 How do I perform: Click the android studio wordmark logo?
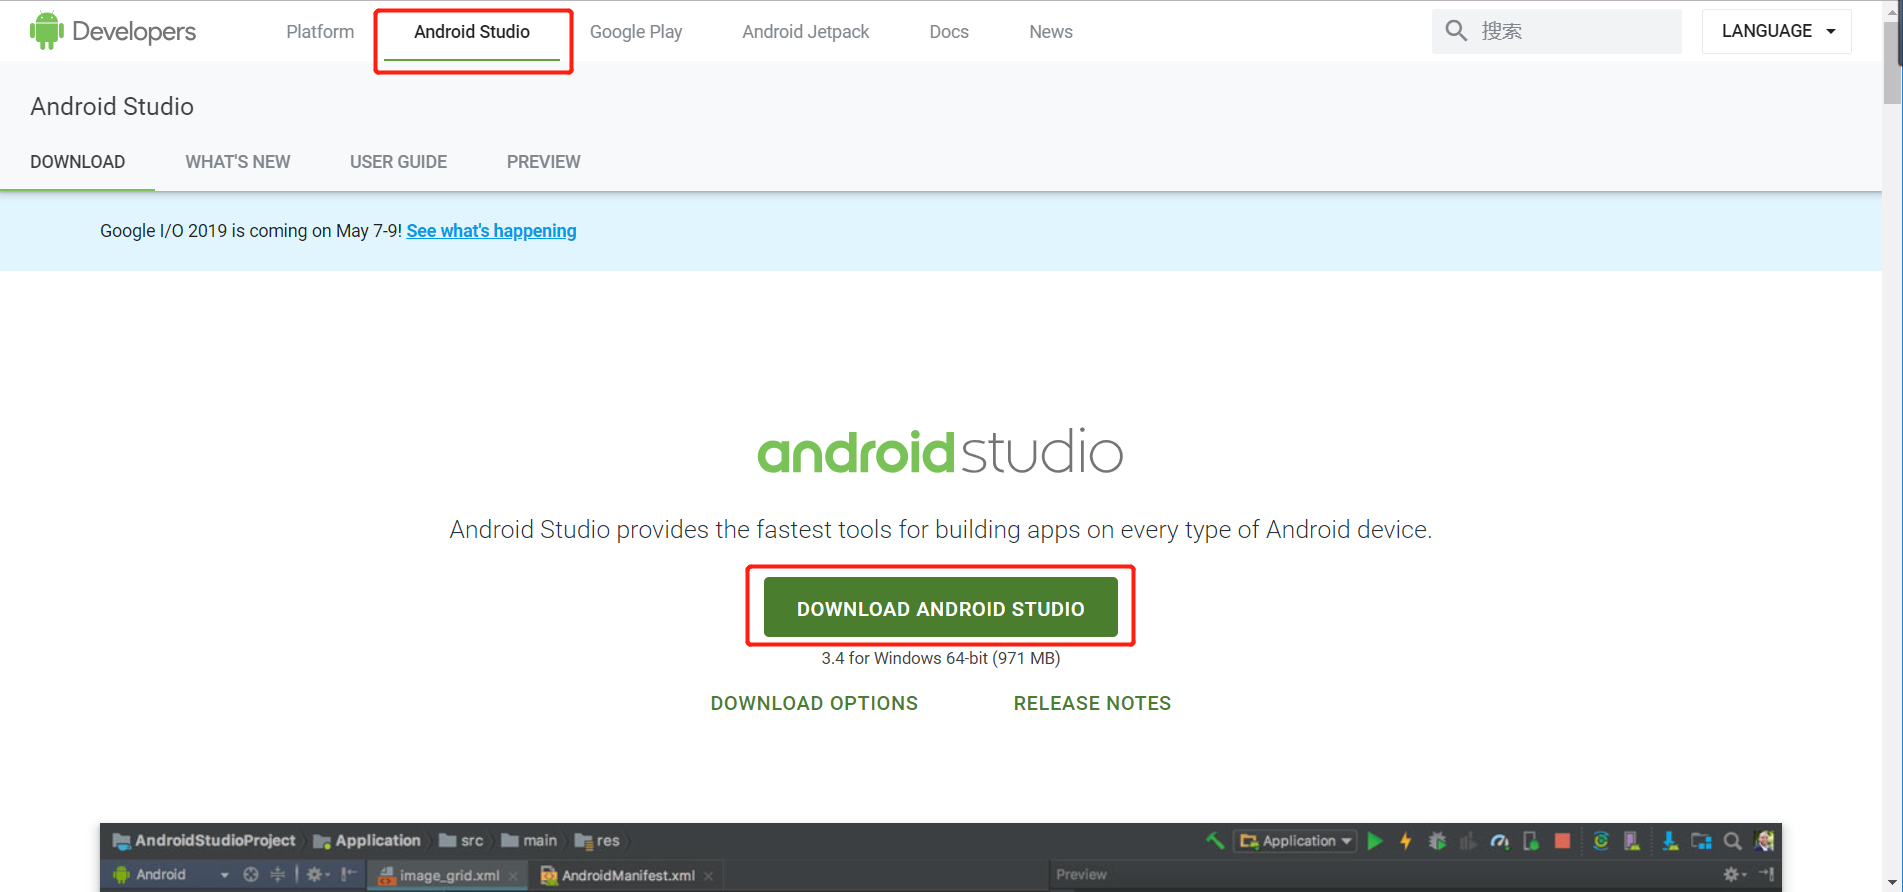tap(941, 452)
